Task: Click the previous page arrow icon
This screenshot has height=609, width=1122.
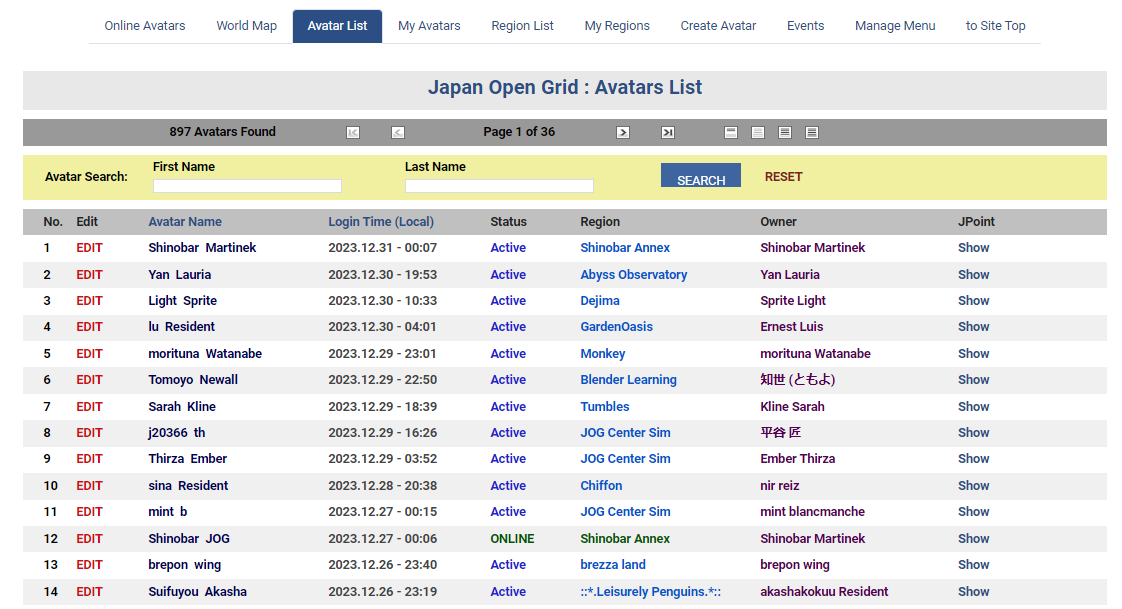Action: [x=398, y=132]
